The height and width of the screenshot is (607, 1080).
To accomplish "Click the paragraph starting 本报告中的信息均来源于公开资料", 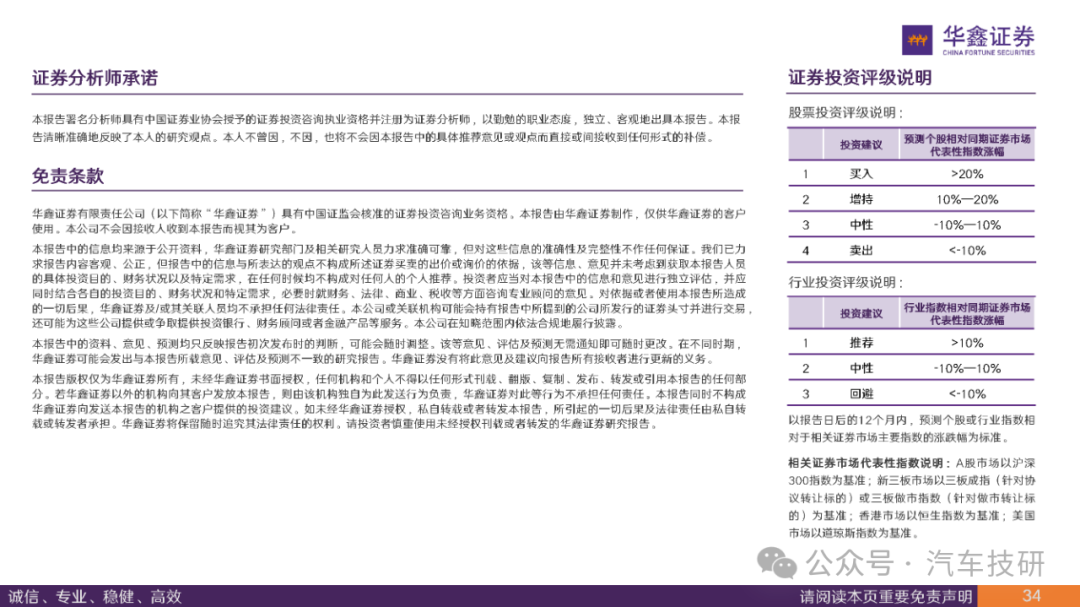I will tap(392, 286).
